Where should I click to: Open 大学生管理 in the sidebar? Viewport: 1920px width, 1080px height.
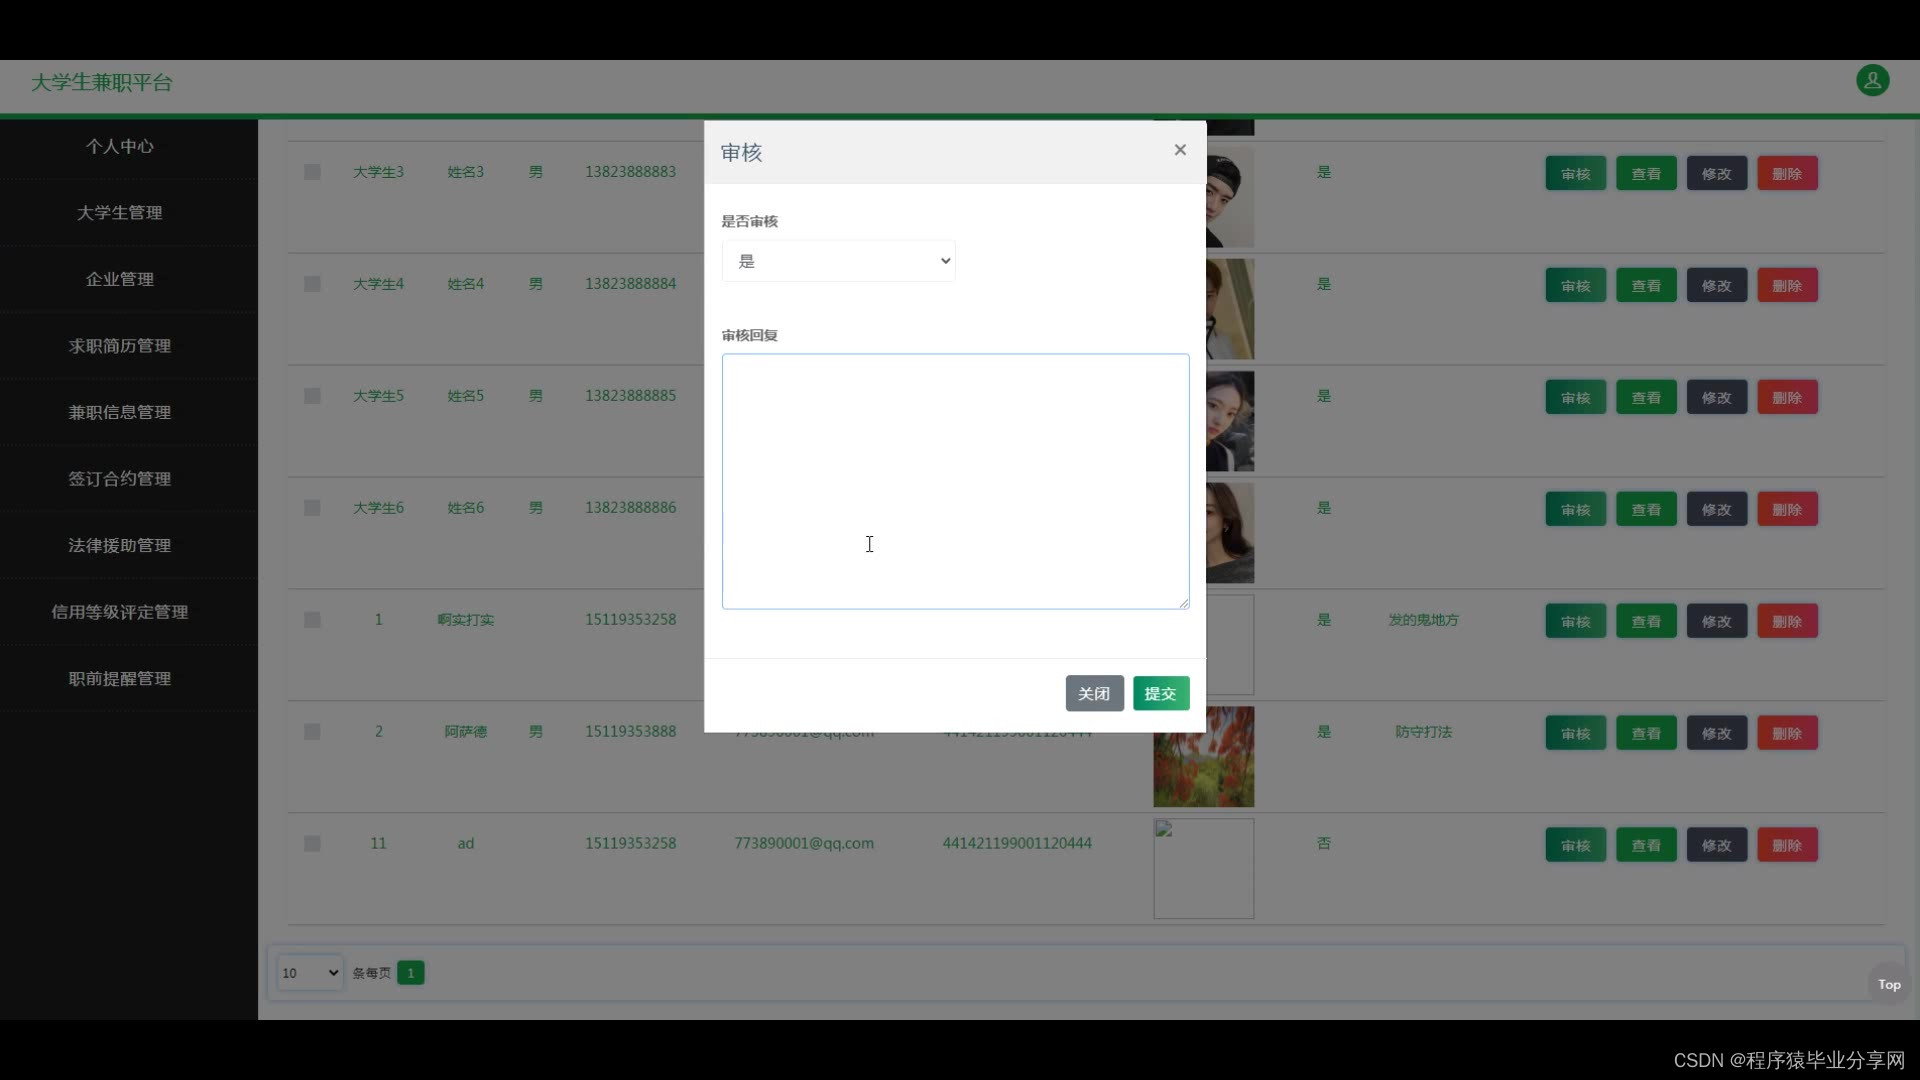119,212
